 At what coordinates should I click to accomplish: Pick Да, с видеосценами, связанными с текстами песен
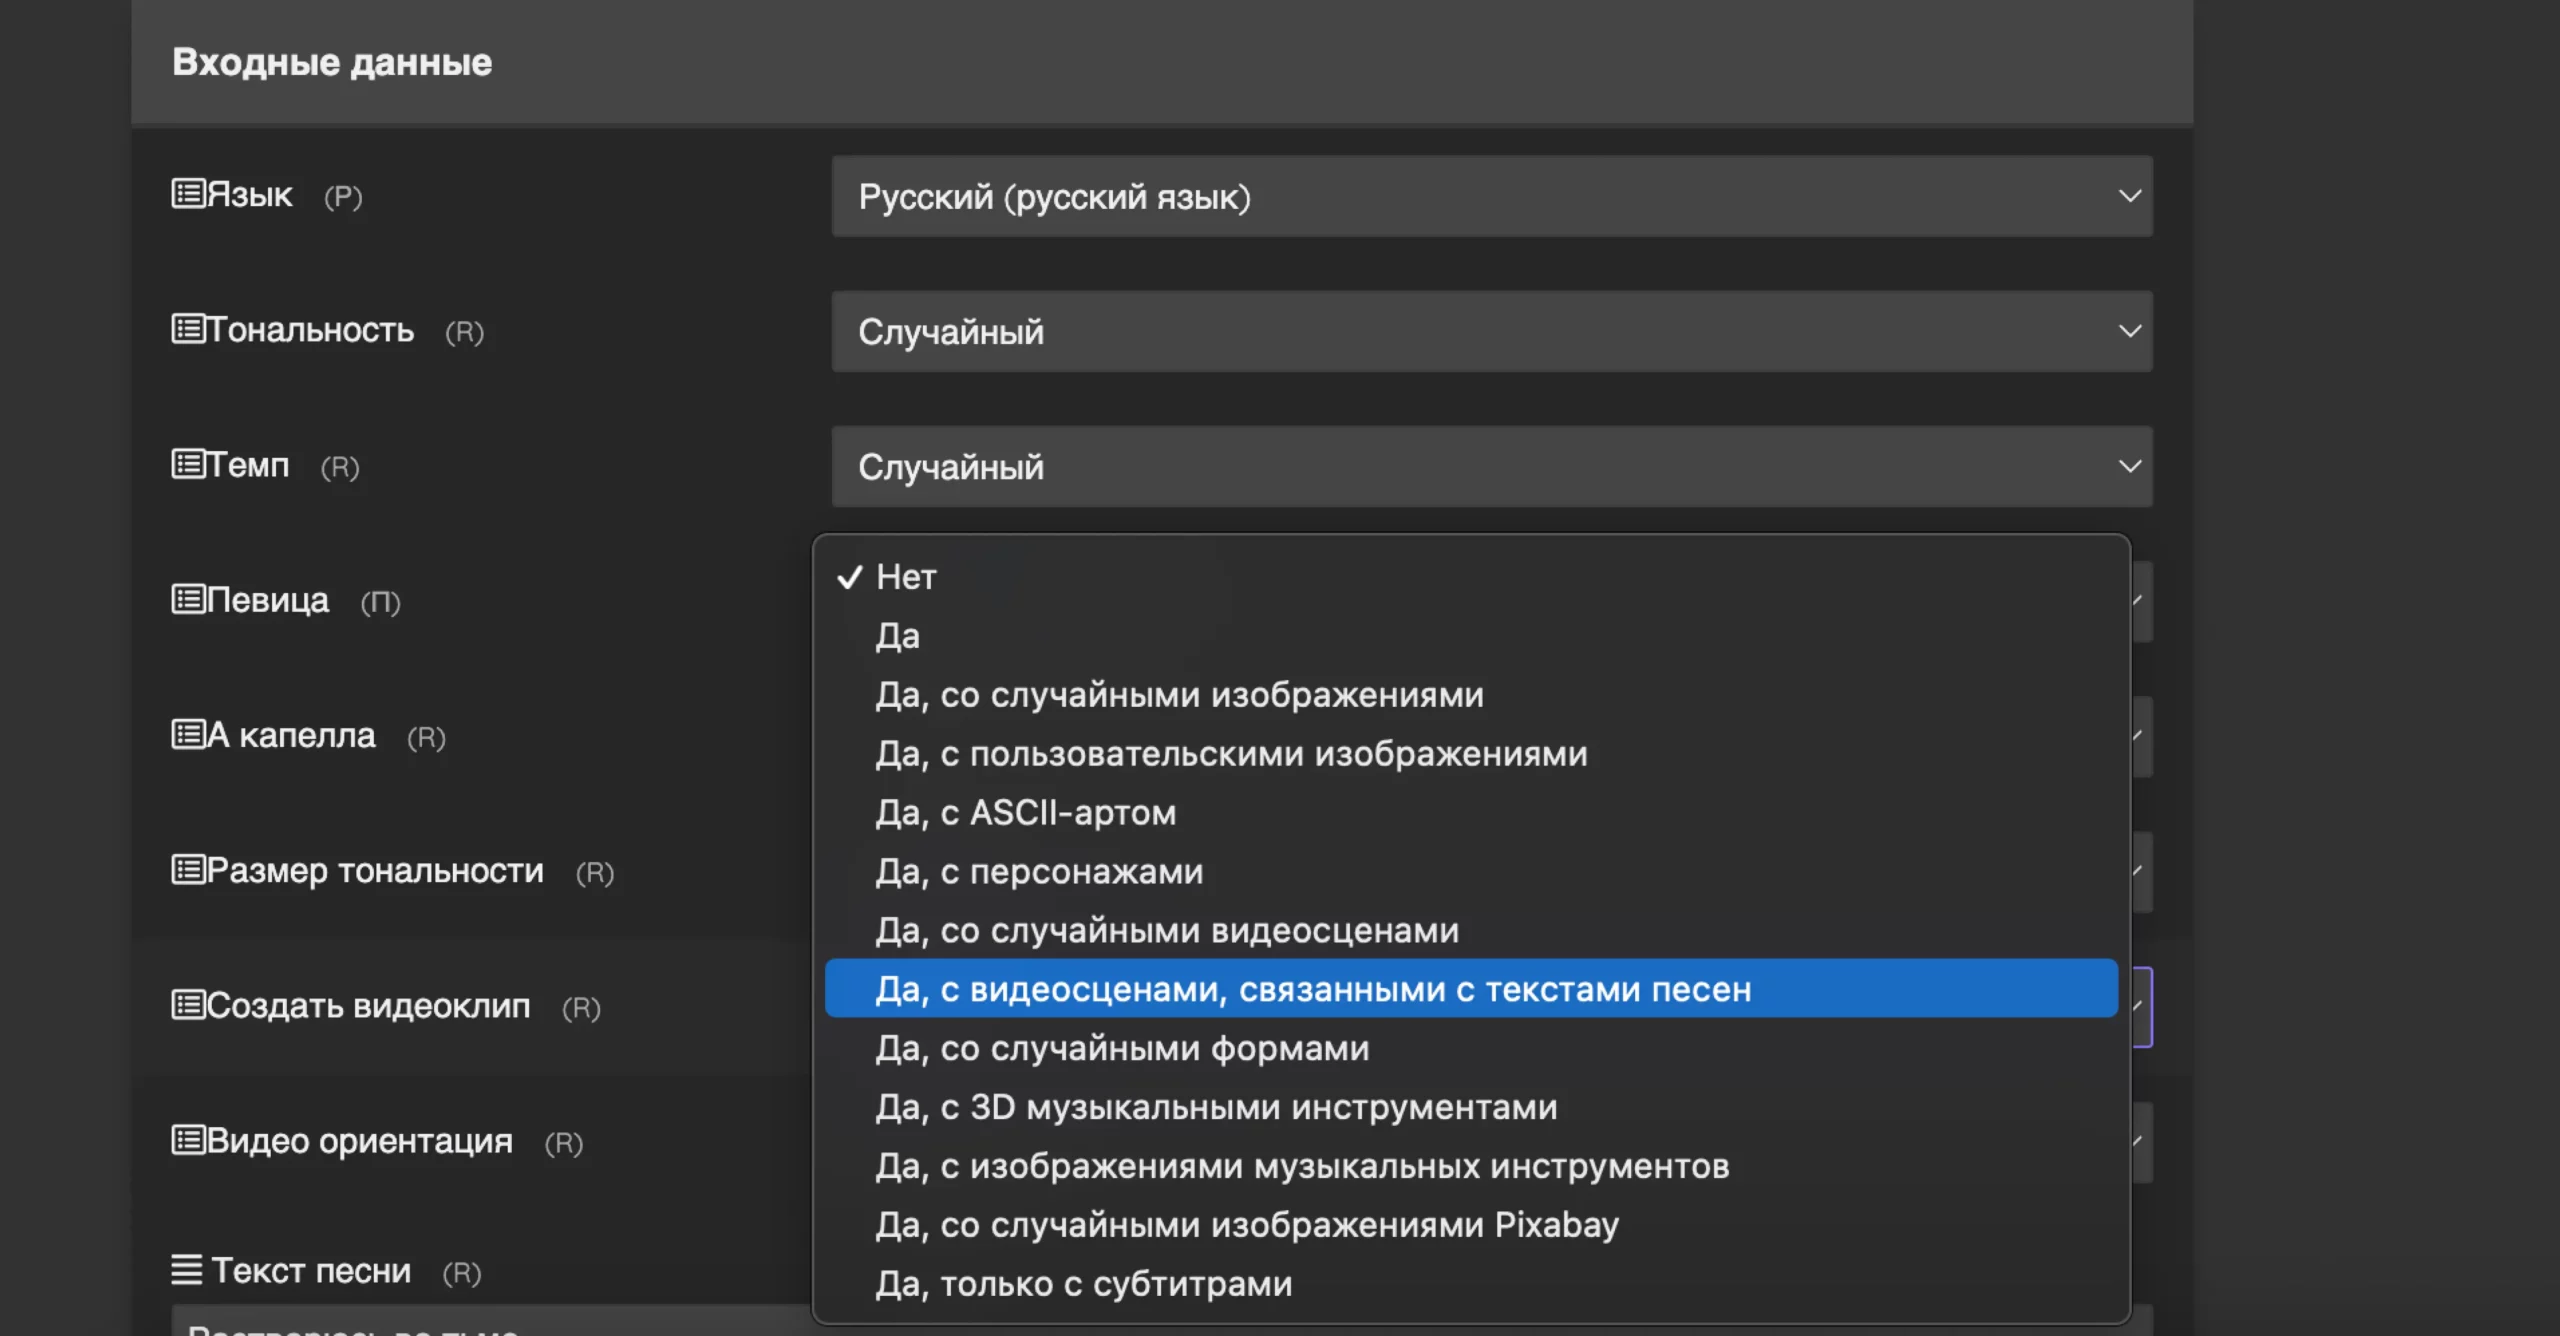coord(1312,989)
